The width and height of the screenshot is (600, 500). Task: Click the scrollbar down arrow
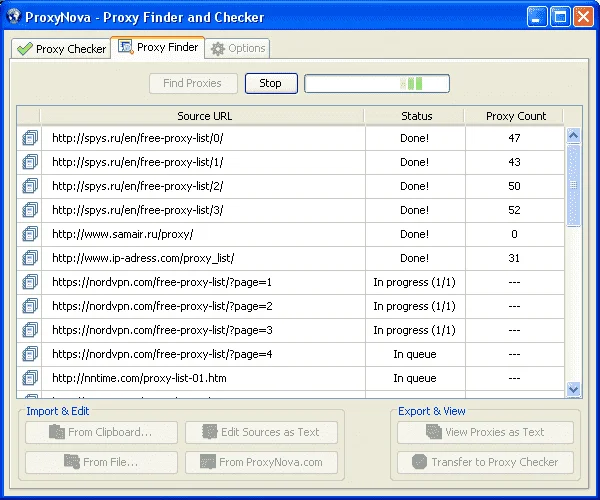(x=573, y=389)
